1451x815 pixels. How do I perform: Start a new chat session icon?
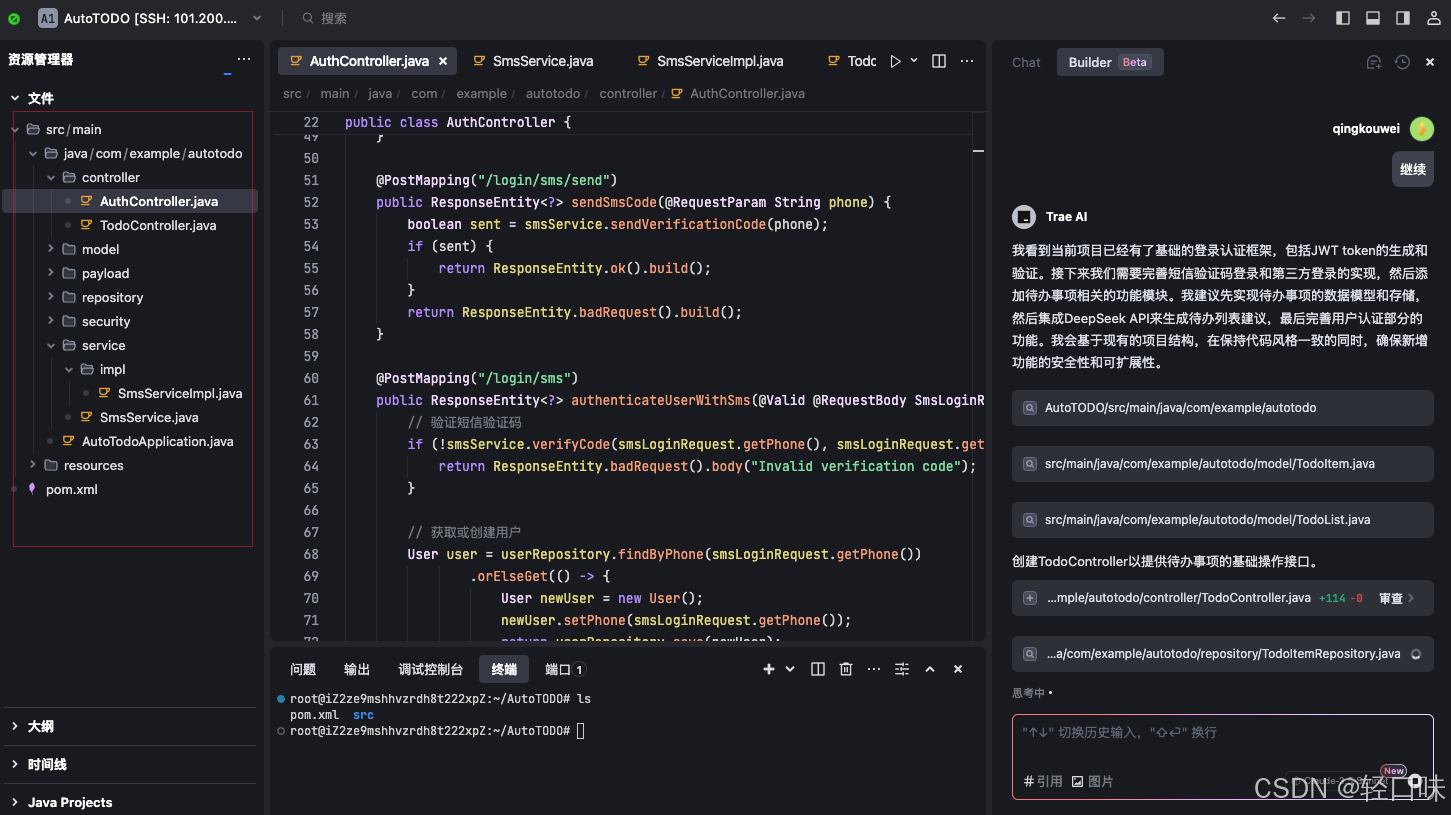pyautogui.click(x=1374, y=62)
